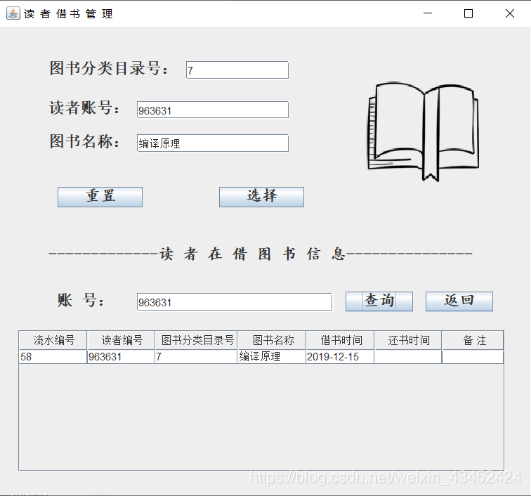Image resolution: width=531 pixels, height=496 pixels.
Task: Click the 重置 reset button
Action: click(x=100, y=197)
